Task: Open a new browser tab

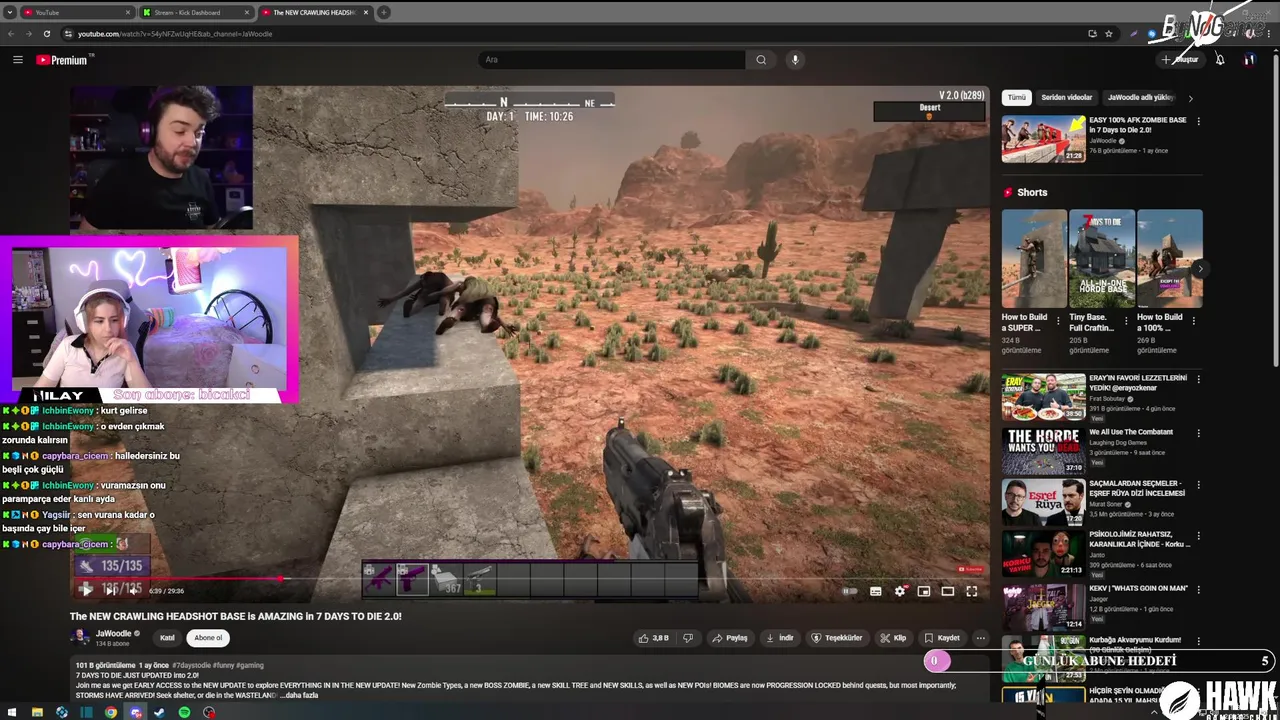Action: (x=384, y=12)
